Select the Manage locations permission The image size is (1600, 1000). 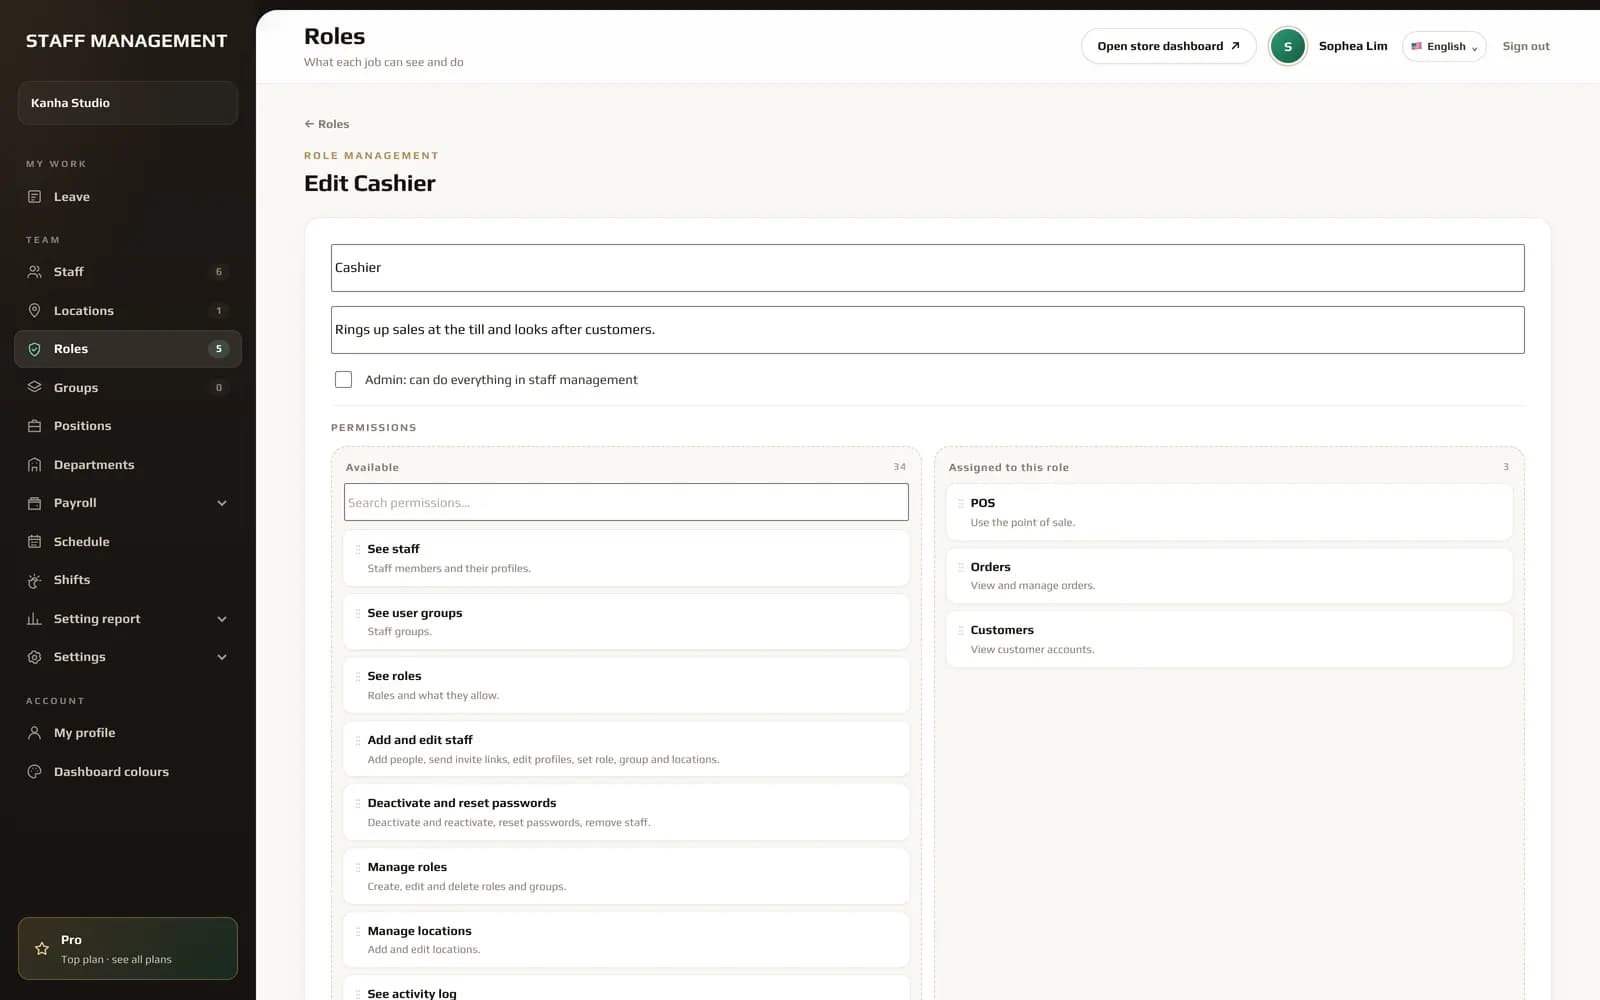626,940
